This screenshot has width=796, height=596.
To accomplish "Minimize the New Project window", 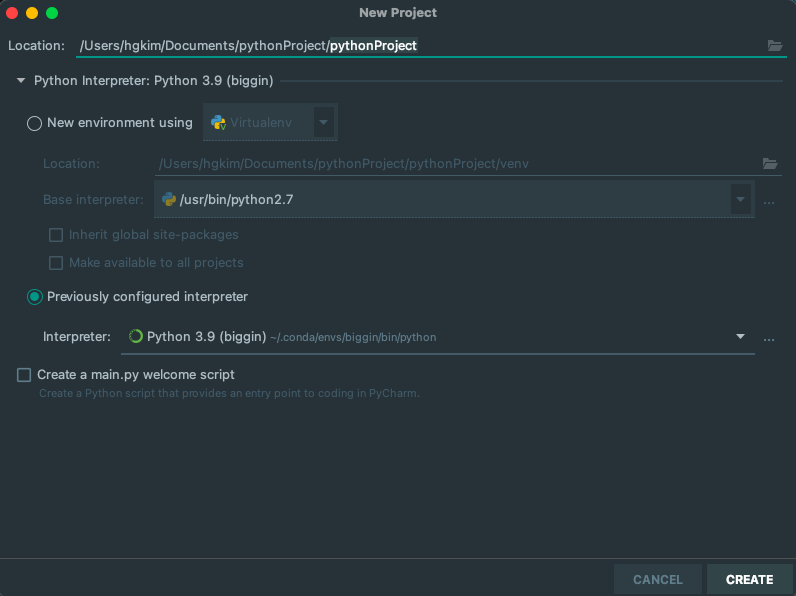I will click(x=32, y=13).
